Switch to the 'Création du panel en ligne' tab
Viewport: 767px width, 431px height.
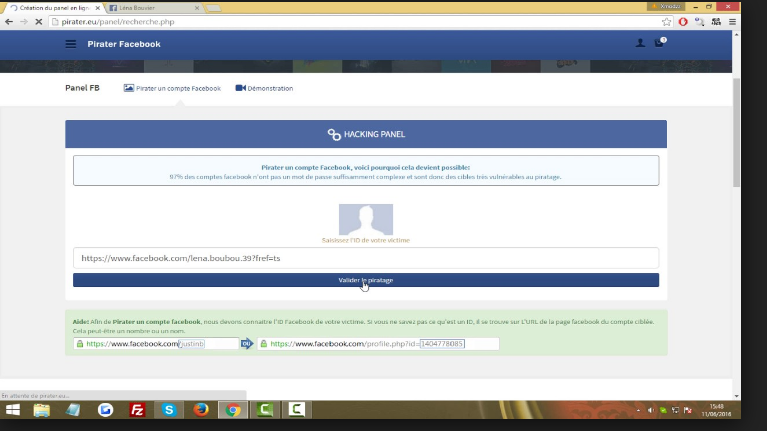[x=55, y=8]
